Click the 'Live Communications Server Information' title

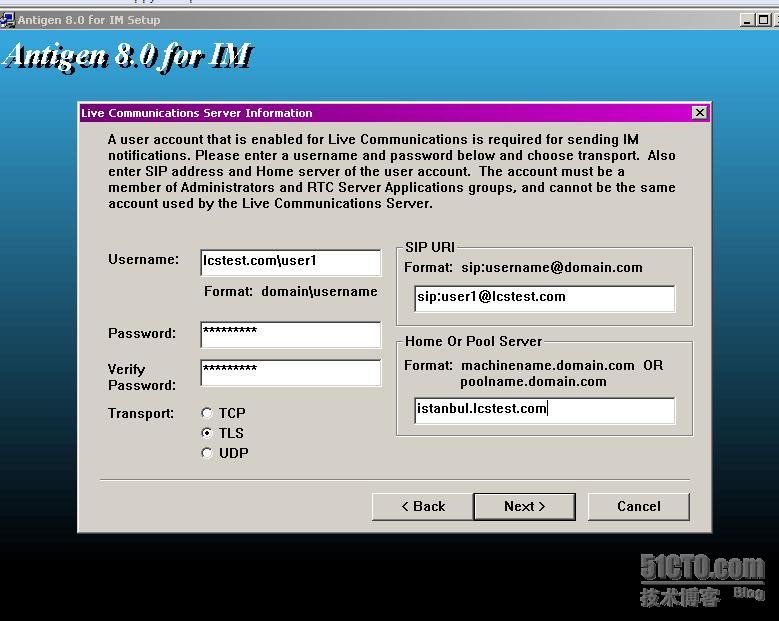pos(197,113)
